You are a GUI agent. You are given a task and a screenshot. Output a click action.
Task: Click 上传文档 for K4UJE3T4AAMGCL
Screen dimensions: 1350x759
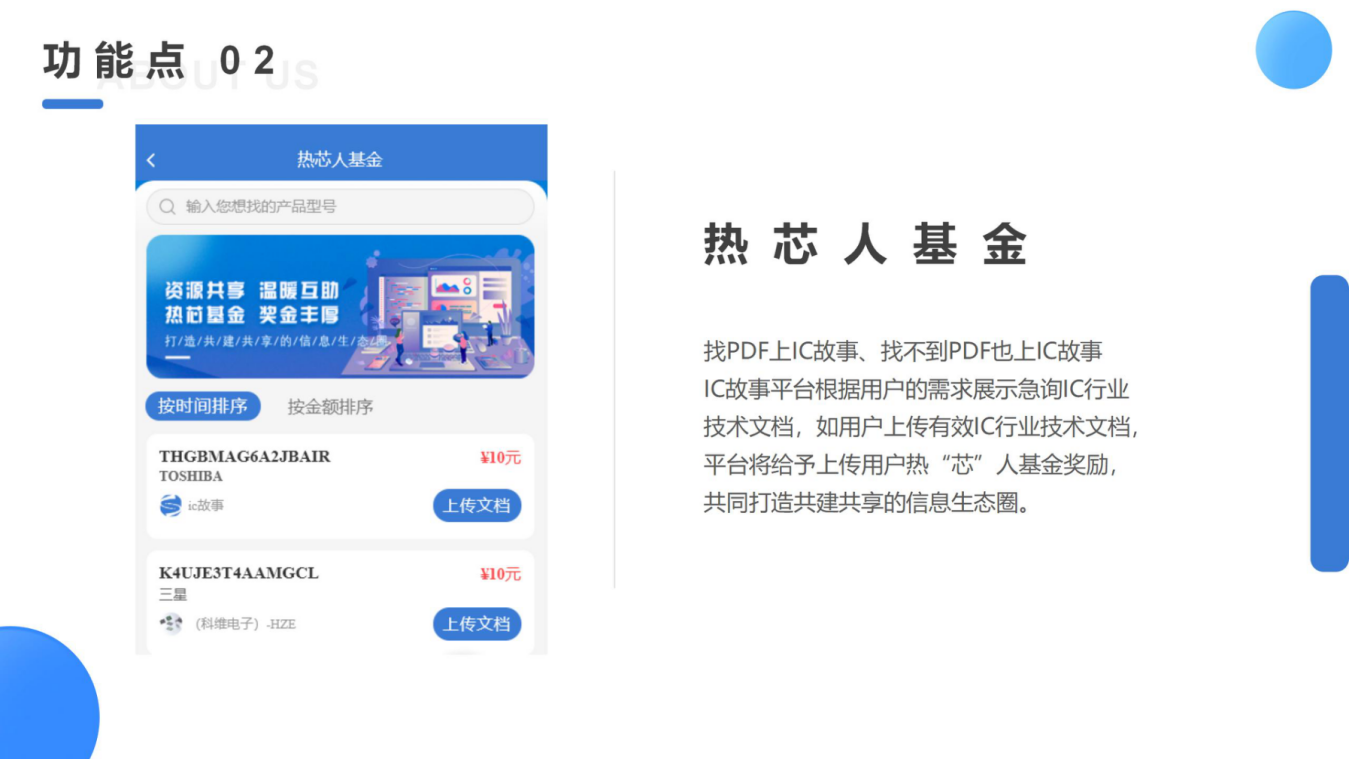[477, 624]
